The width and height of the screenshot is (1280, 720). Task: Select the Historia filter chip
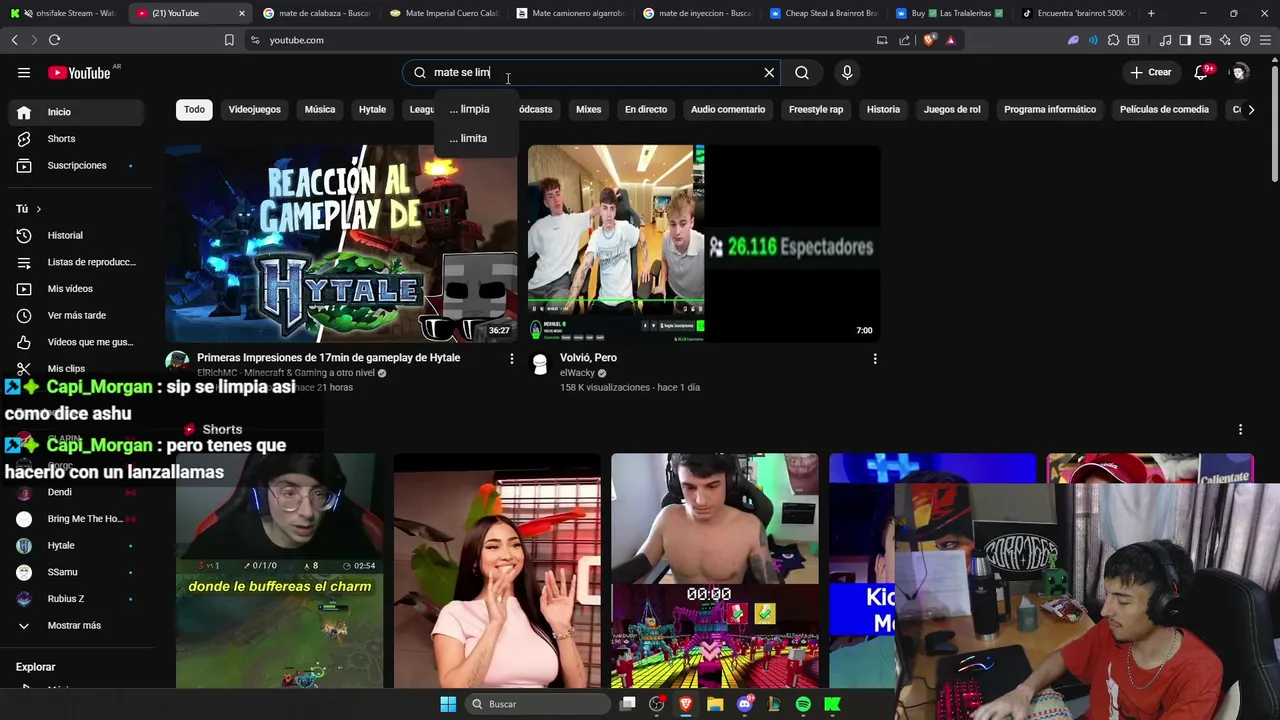(883, 109)
